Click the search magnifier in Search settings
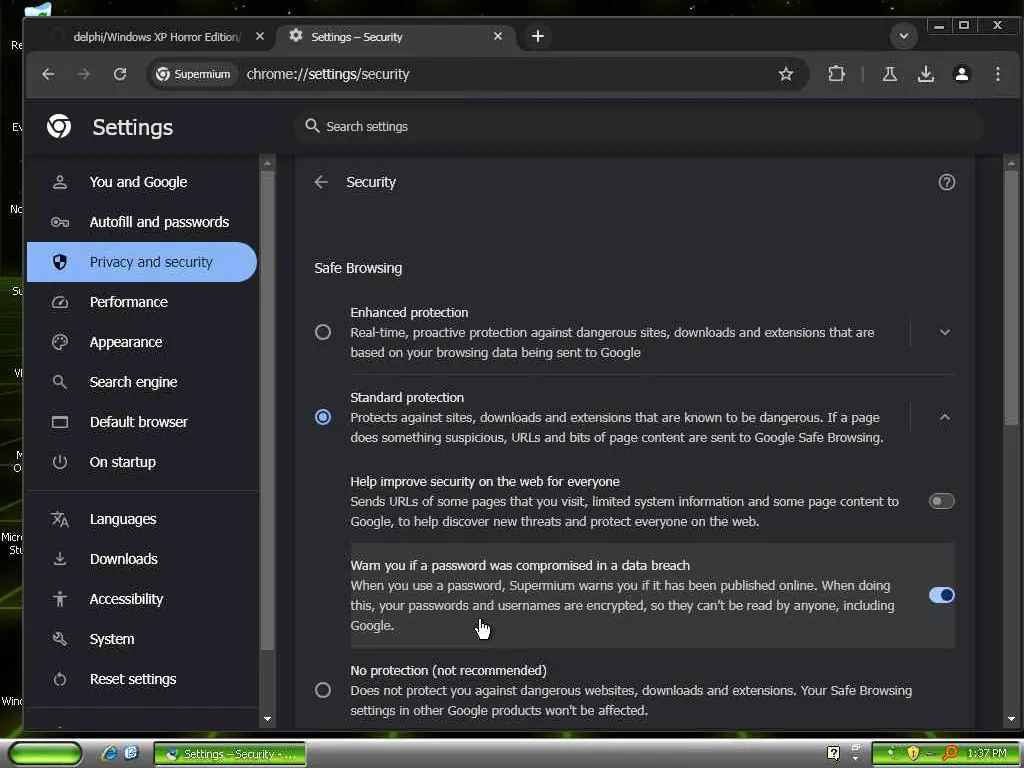Screen dimensions: 1024x768 tap(312, 126)
